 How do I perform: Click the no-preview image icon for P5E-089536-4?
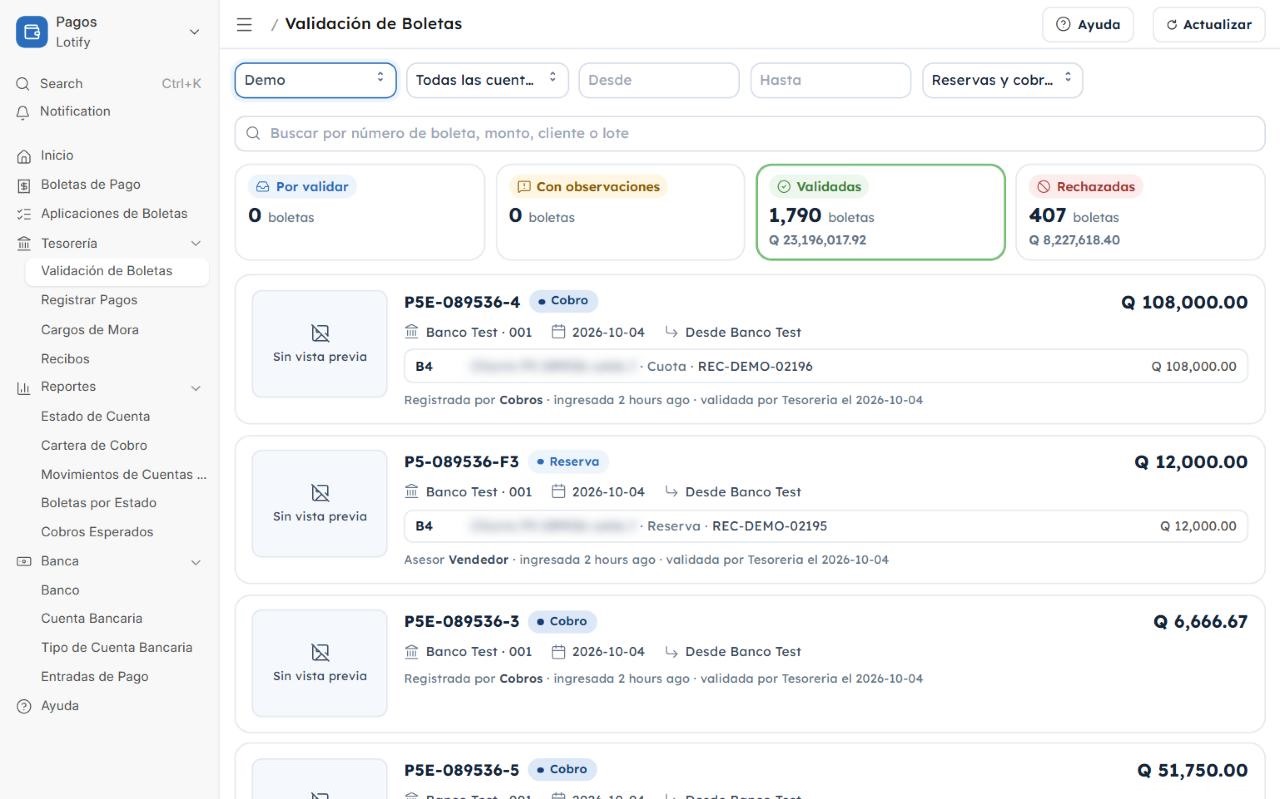point(320,333)
